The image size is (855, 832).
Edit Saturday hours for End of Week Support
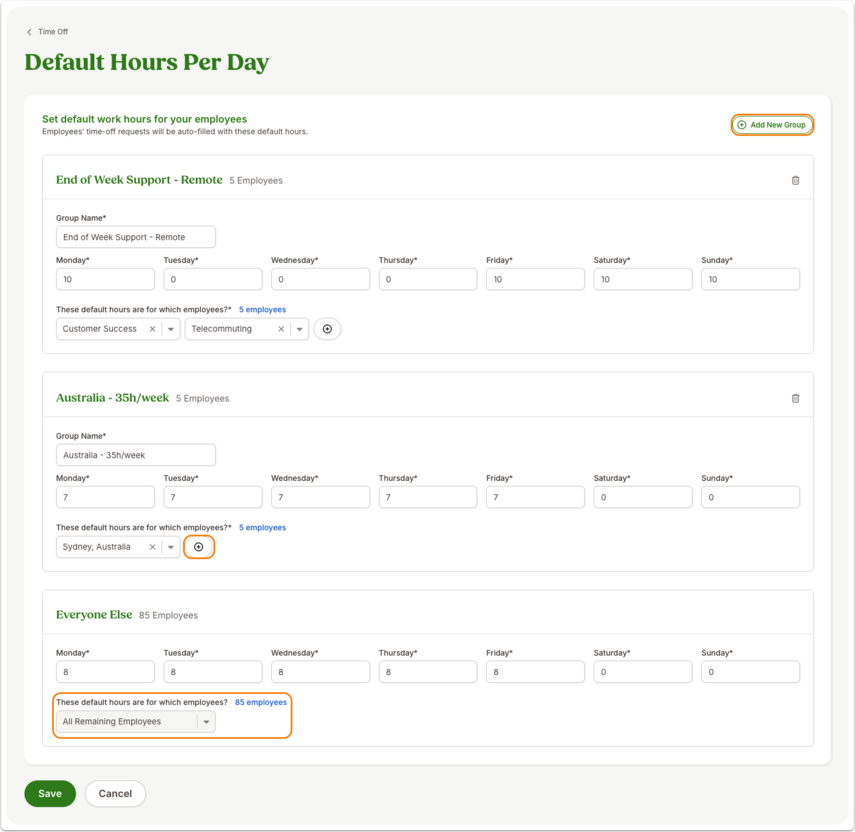[643, 279]
